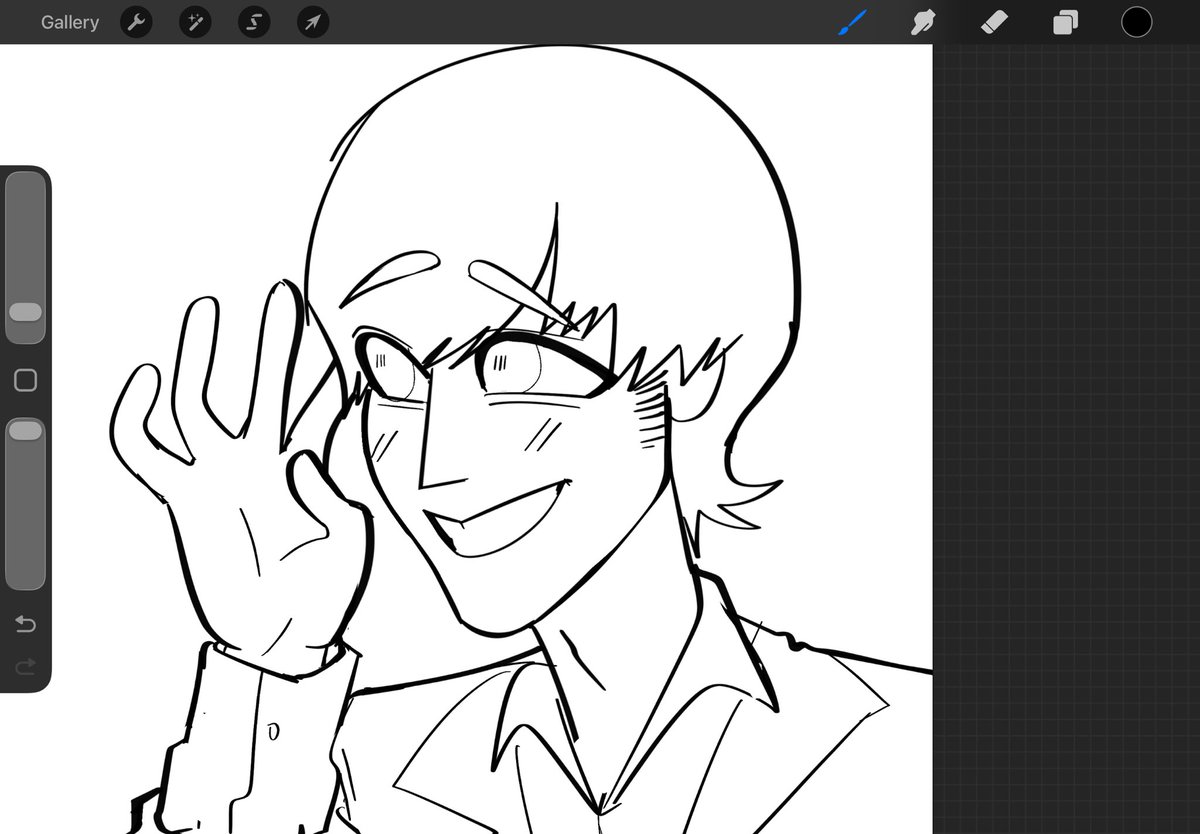Tap the square Modify button between sliders
Screen dimensions: 1200x834
pyautogui.click(x=26, y=380)
